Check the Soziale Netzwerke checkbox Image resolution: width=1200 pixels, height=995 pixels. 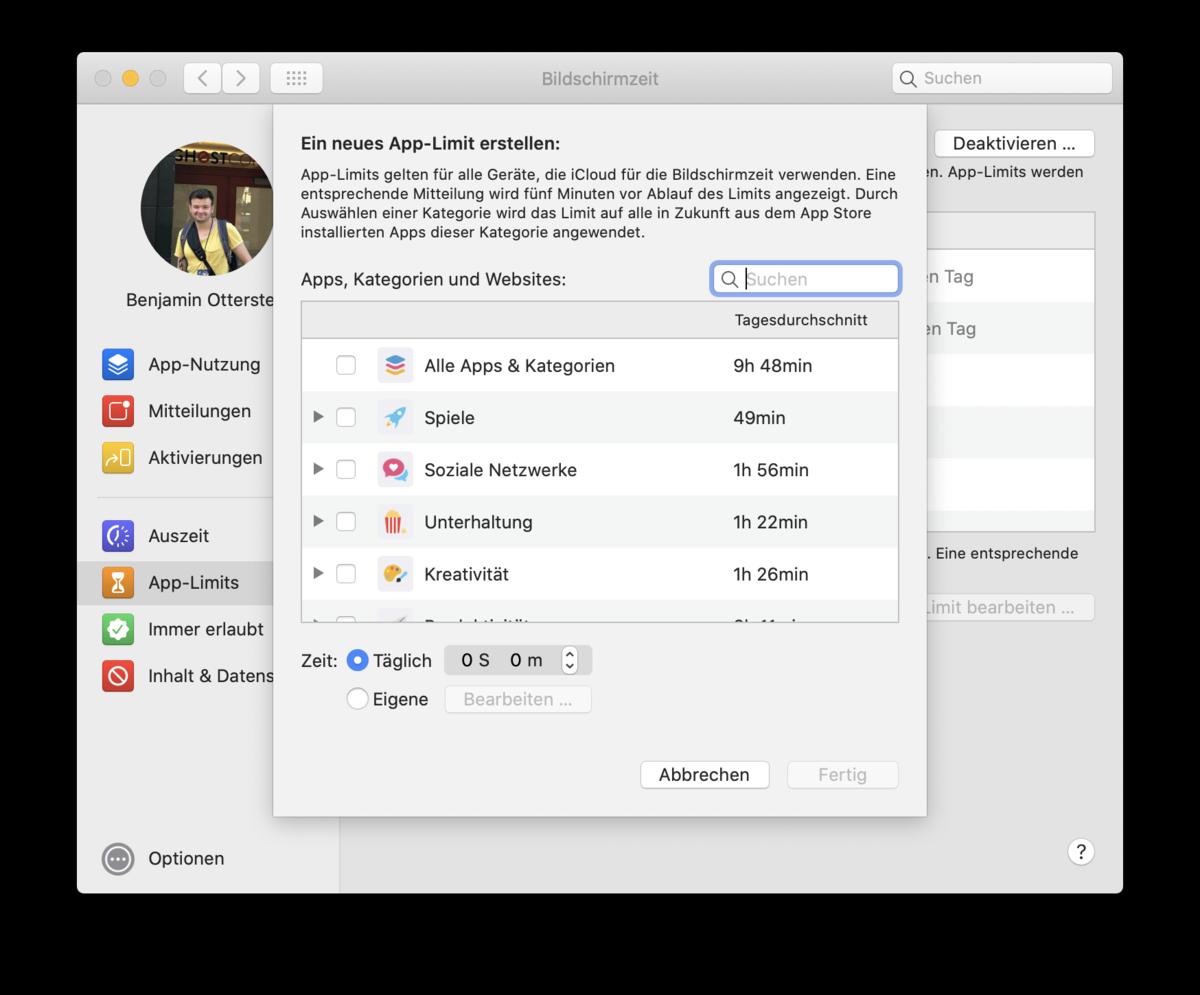(346, 469)
